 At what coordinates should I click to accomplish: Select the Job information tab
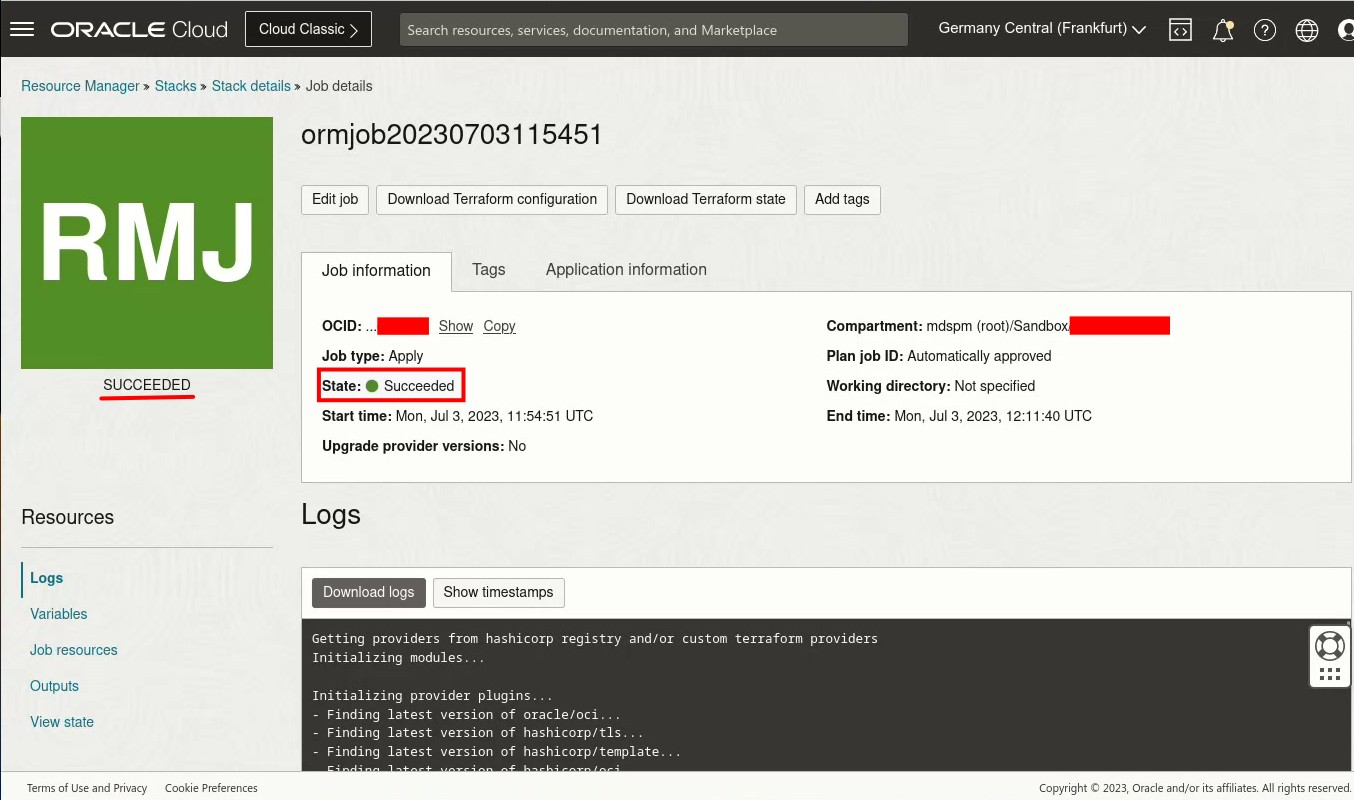click(x=376, y=270)
